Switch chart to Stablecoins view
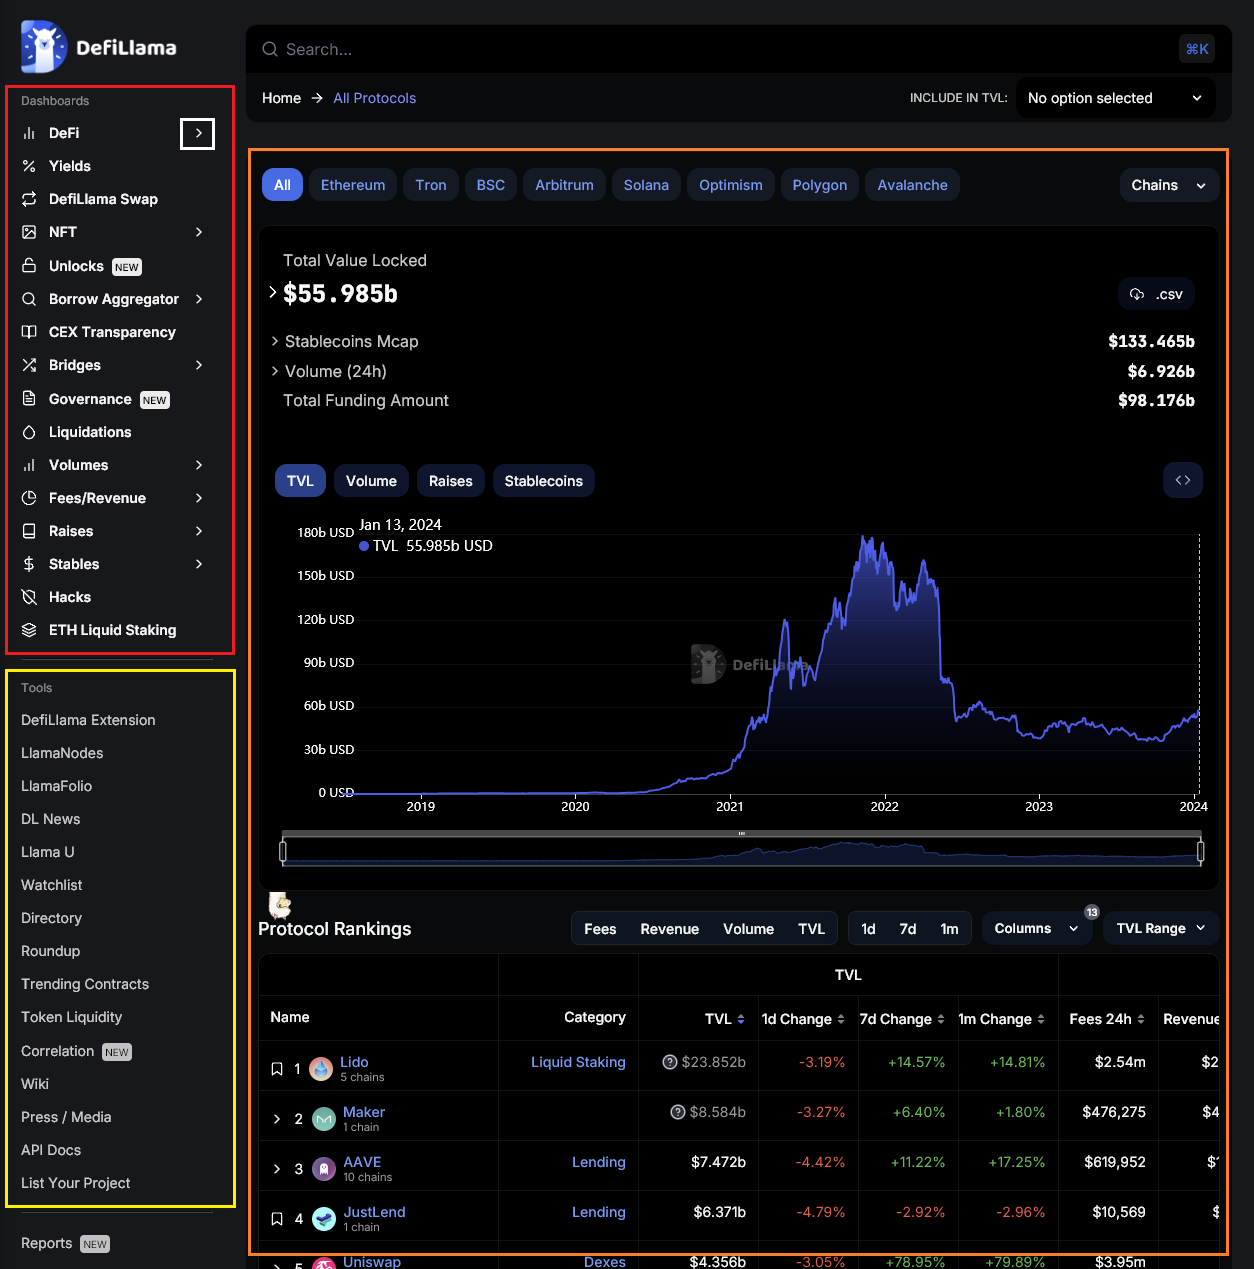Screen dimensions: 1254x1269 coord(543,481)
